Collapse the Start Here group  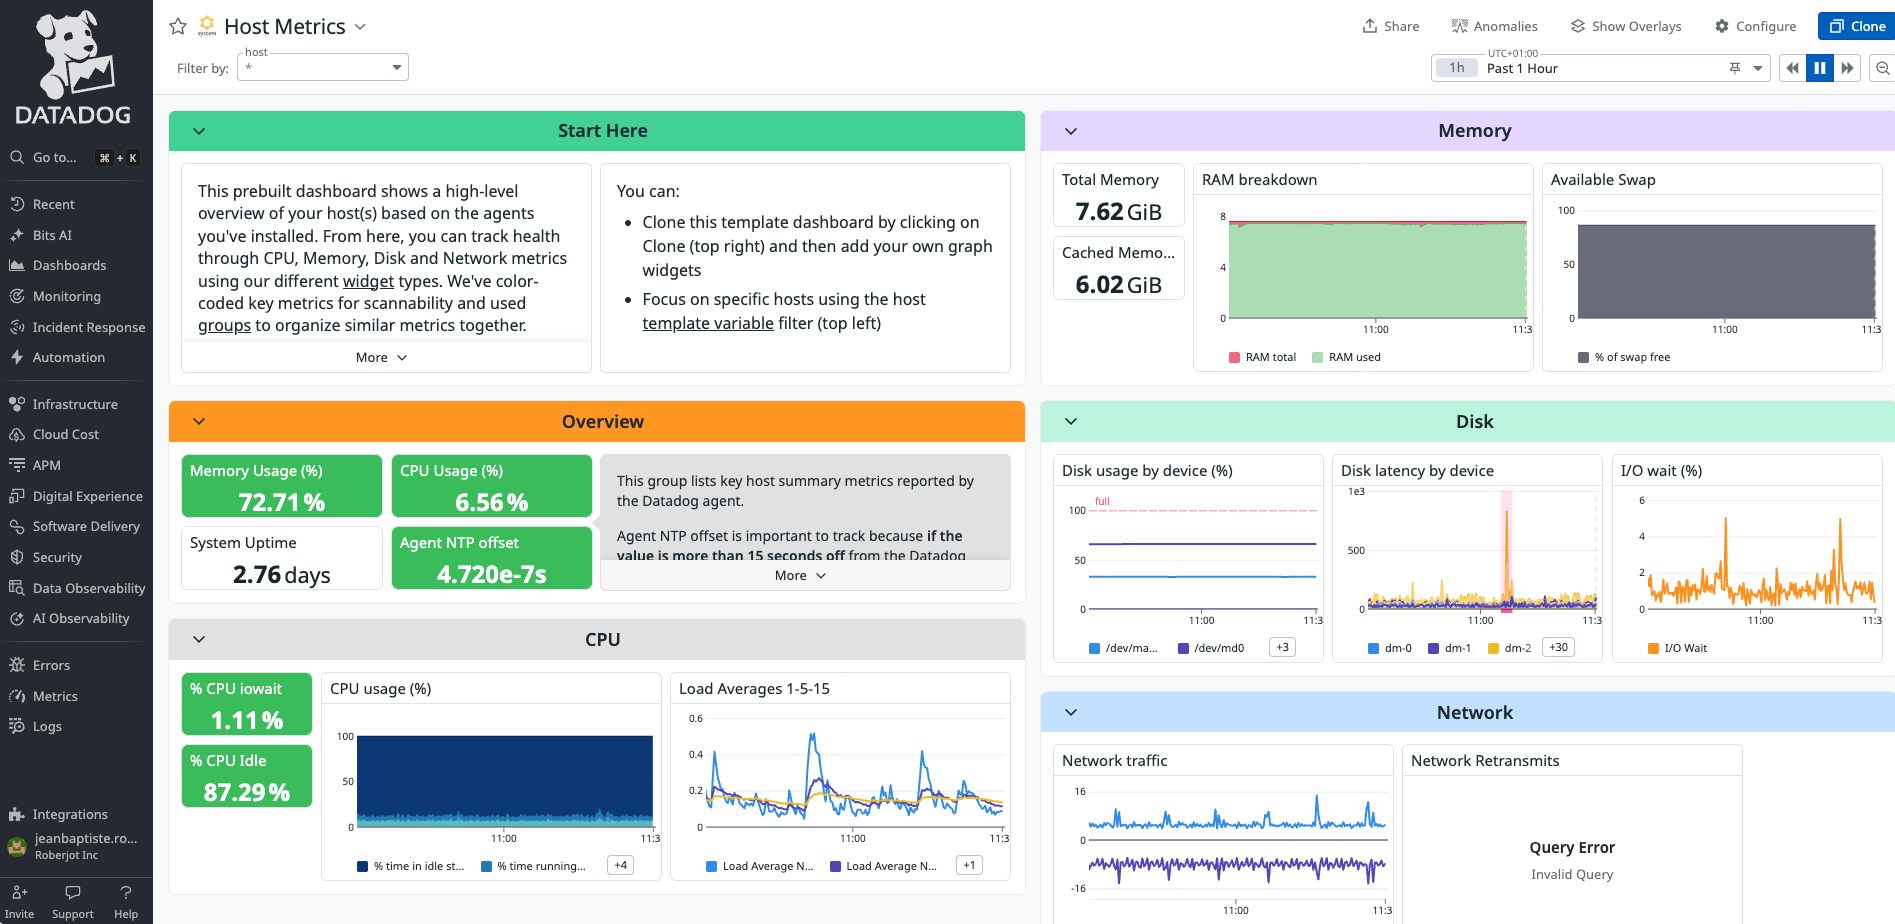pyautogui.click(x=199, y=131)
